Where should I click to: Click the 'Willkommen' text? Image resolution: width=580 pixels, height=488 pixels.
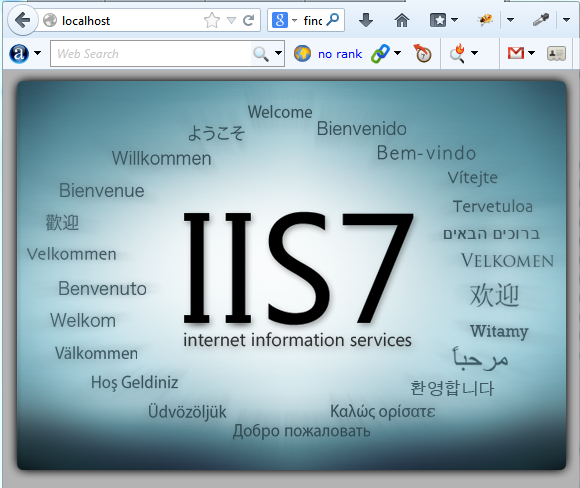(x=162, y=158)
